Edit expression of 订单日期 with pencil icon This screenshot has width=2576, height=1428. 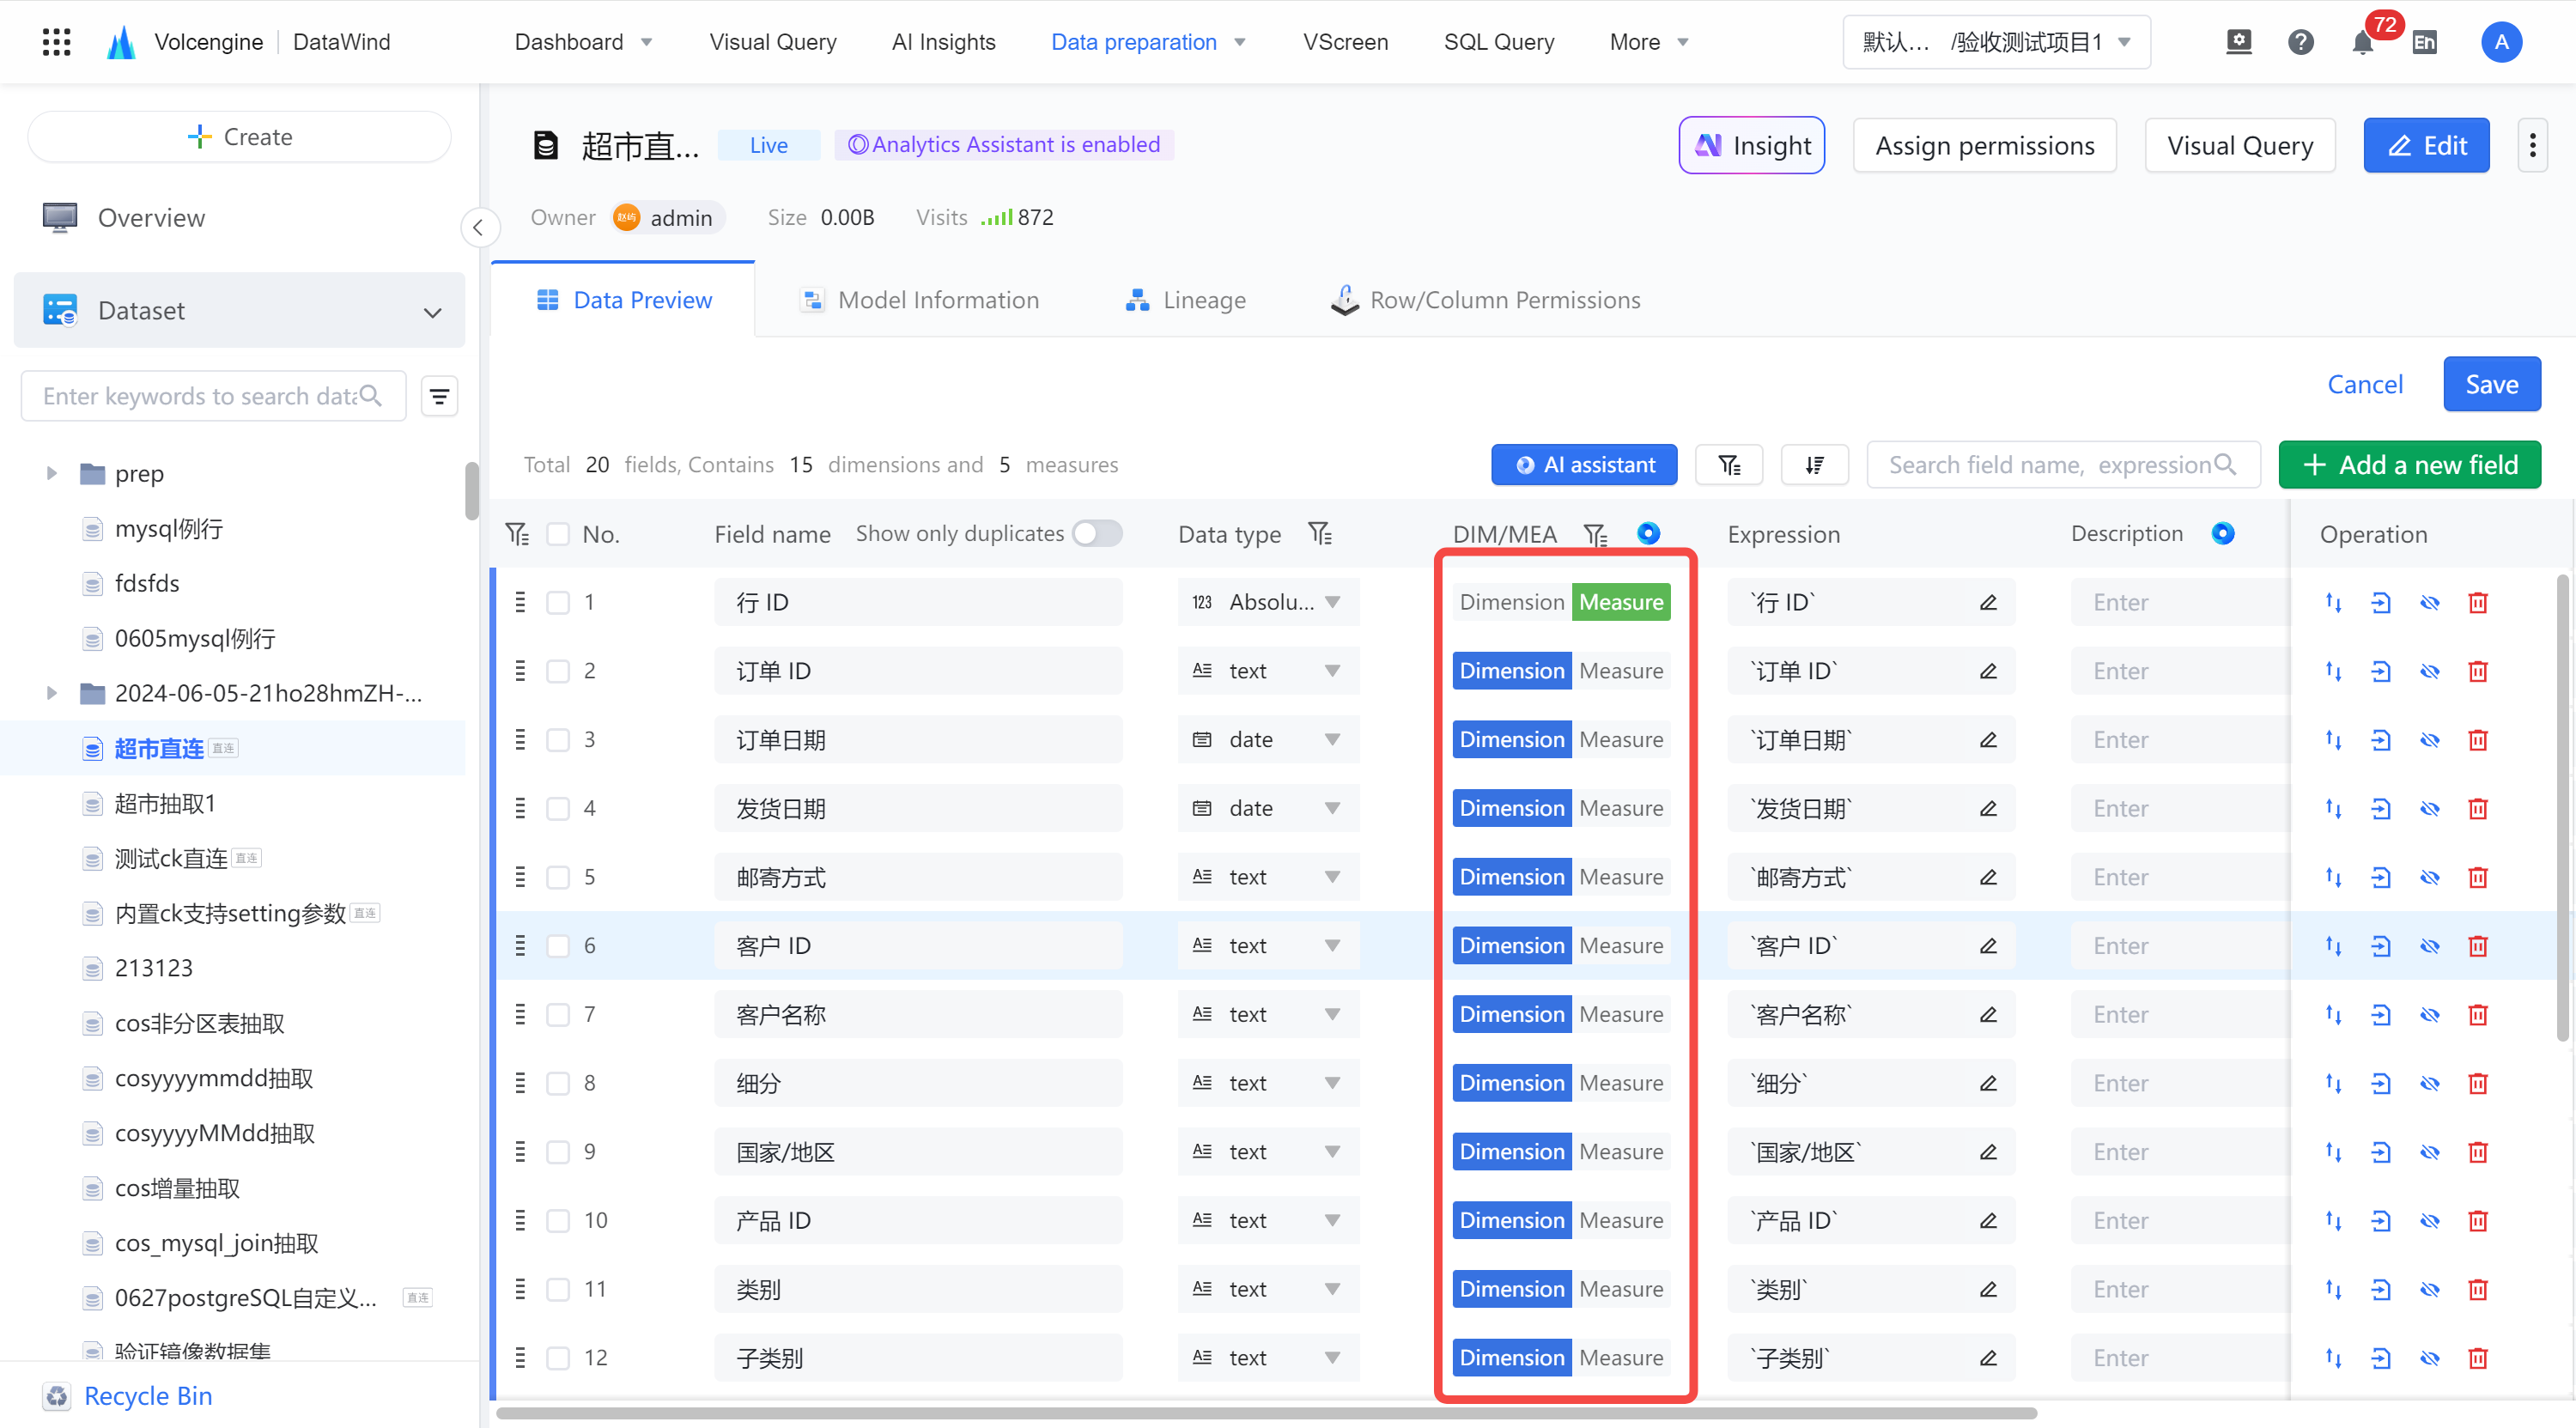coord(1988,740)
